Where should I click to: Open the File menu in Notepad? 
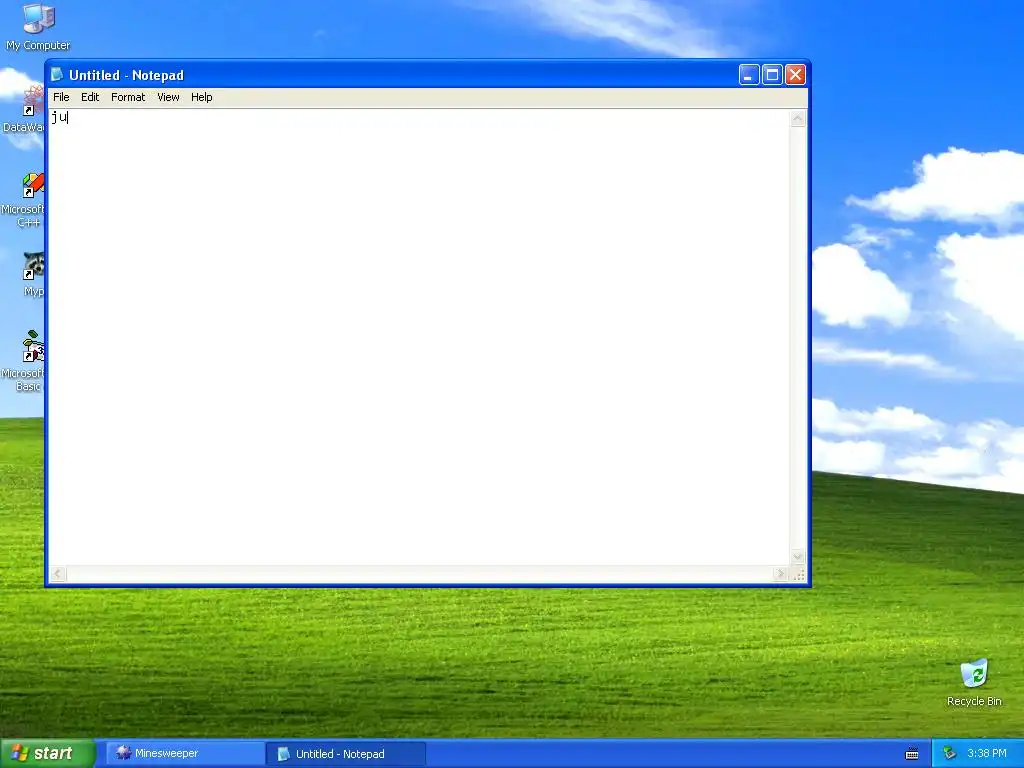tap(61, 97)
